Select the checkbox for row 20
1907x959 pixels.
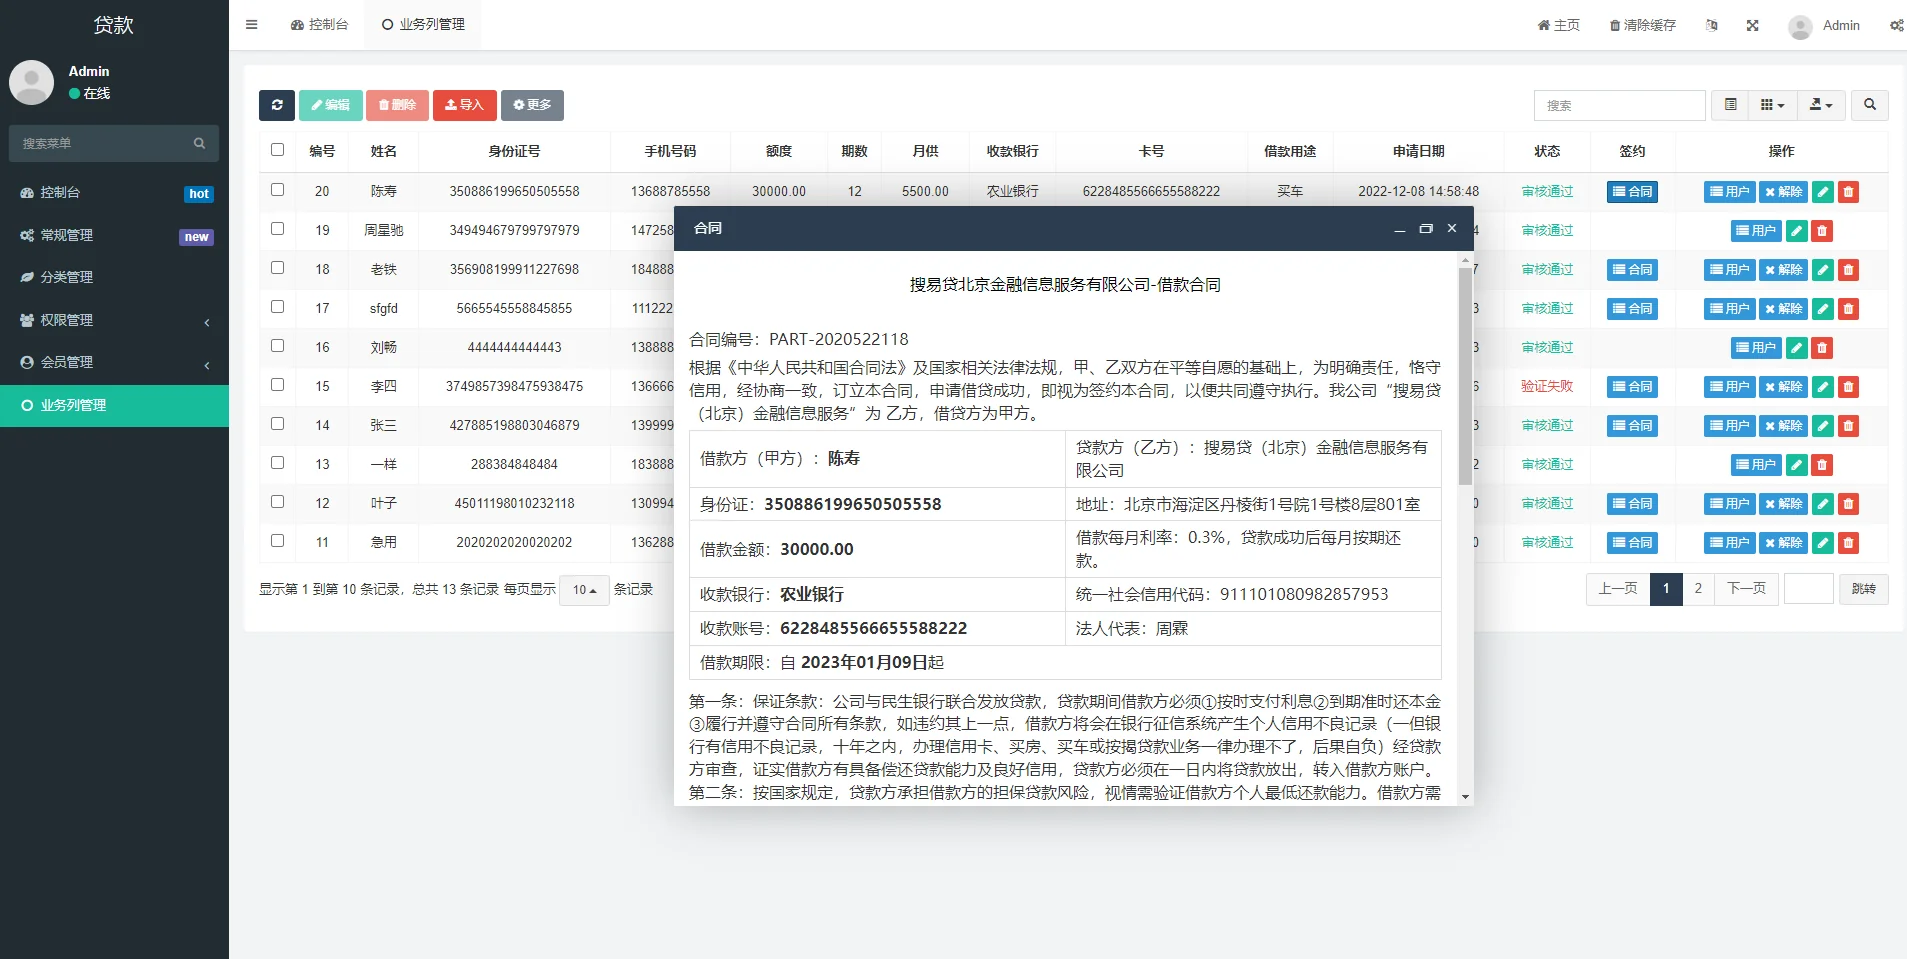point(277,190)
